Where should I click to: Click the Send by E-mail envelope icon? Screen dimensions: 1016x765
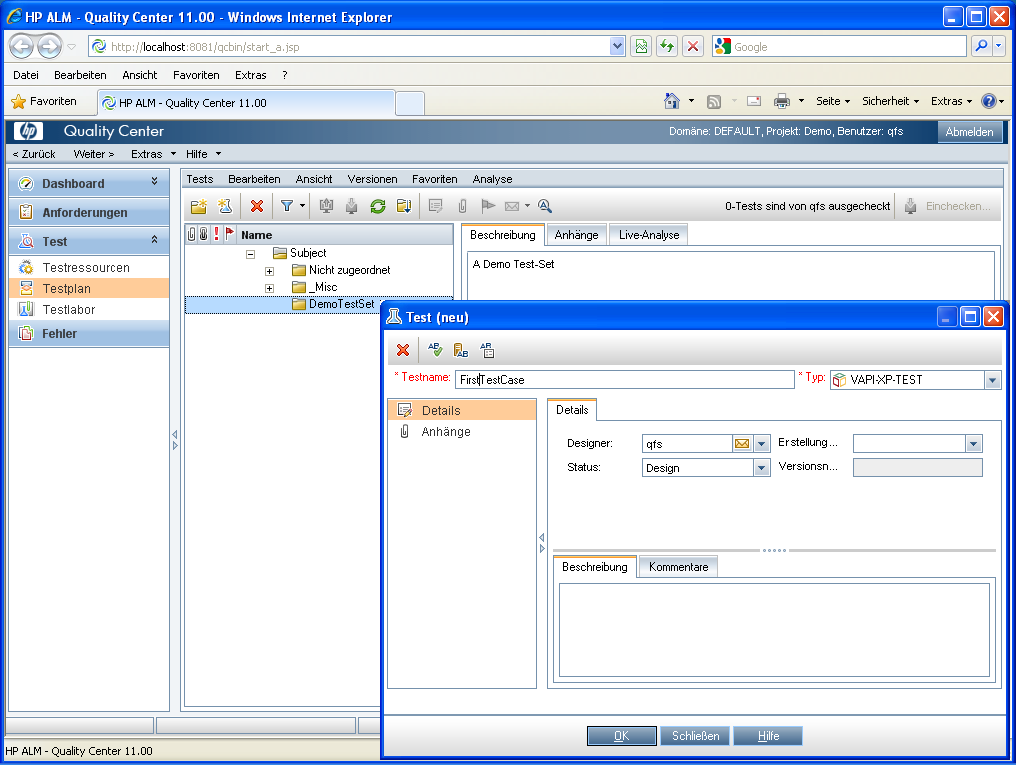[512, 206]
